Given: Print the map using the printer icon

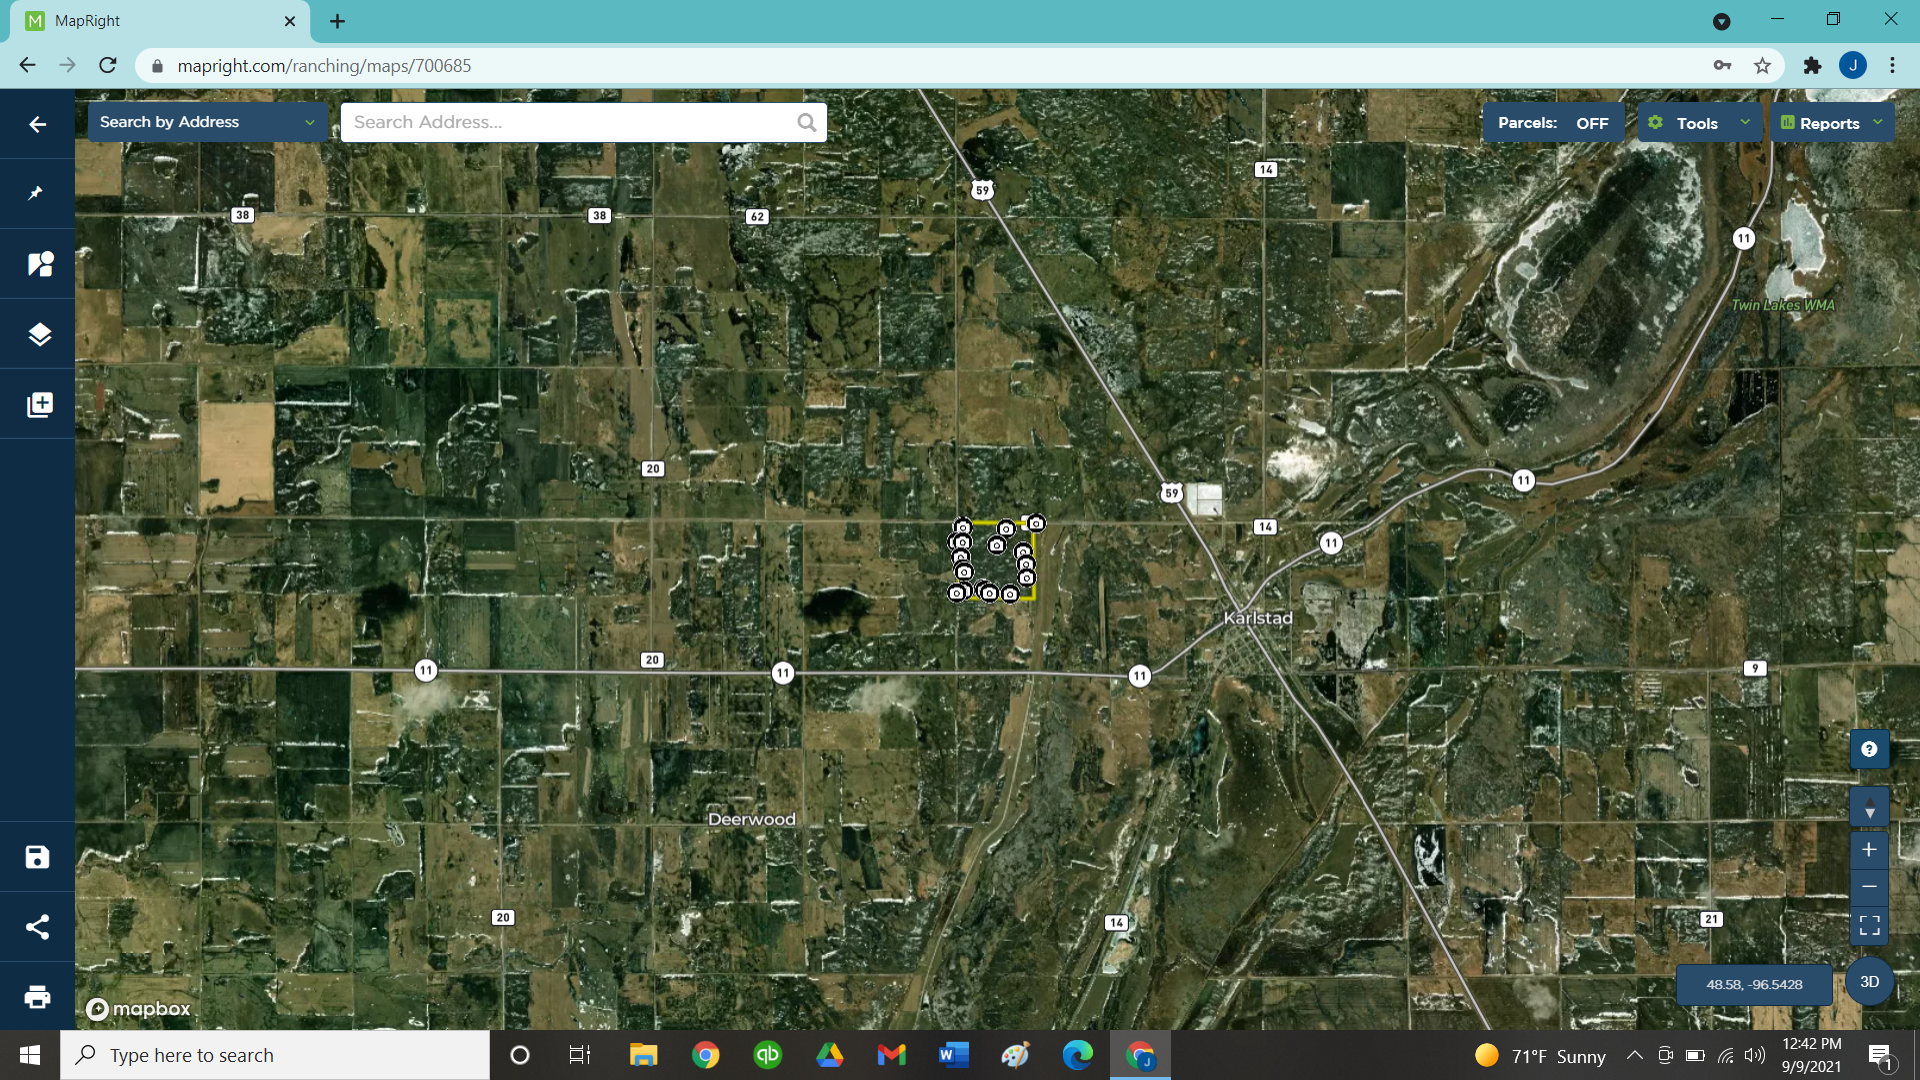Looking at the screenshot, I should 37,997.
